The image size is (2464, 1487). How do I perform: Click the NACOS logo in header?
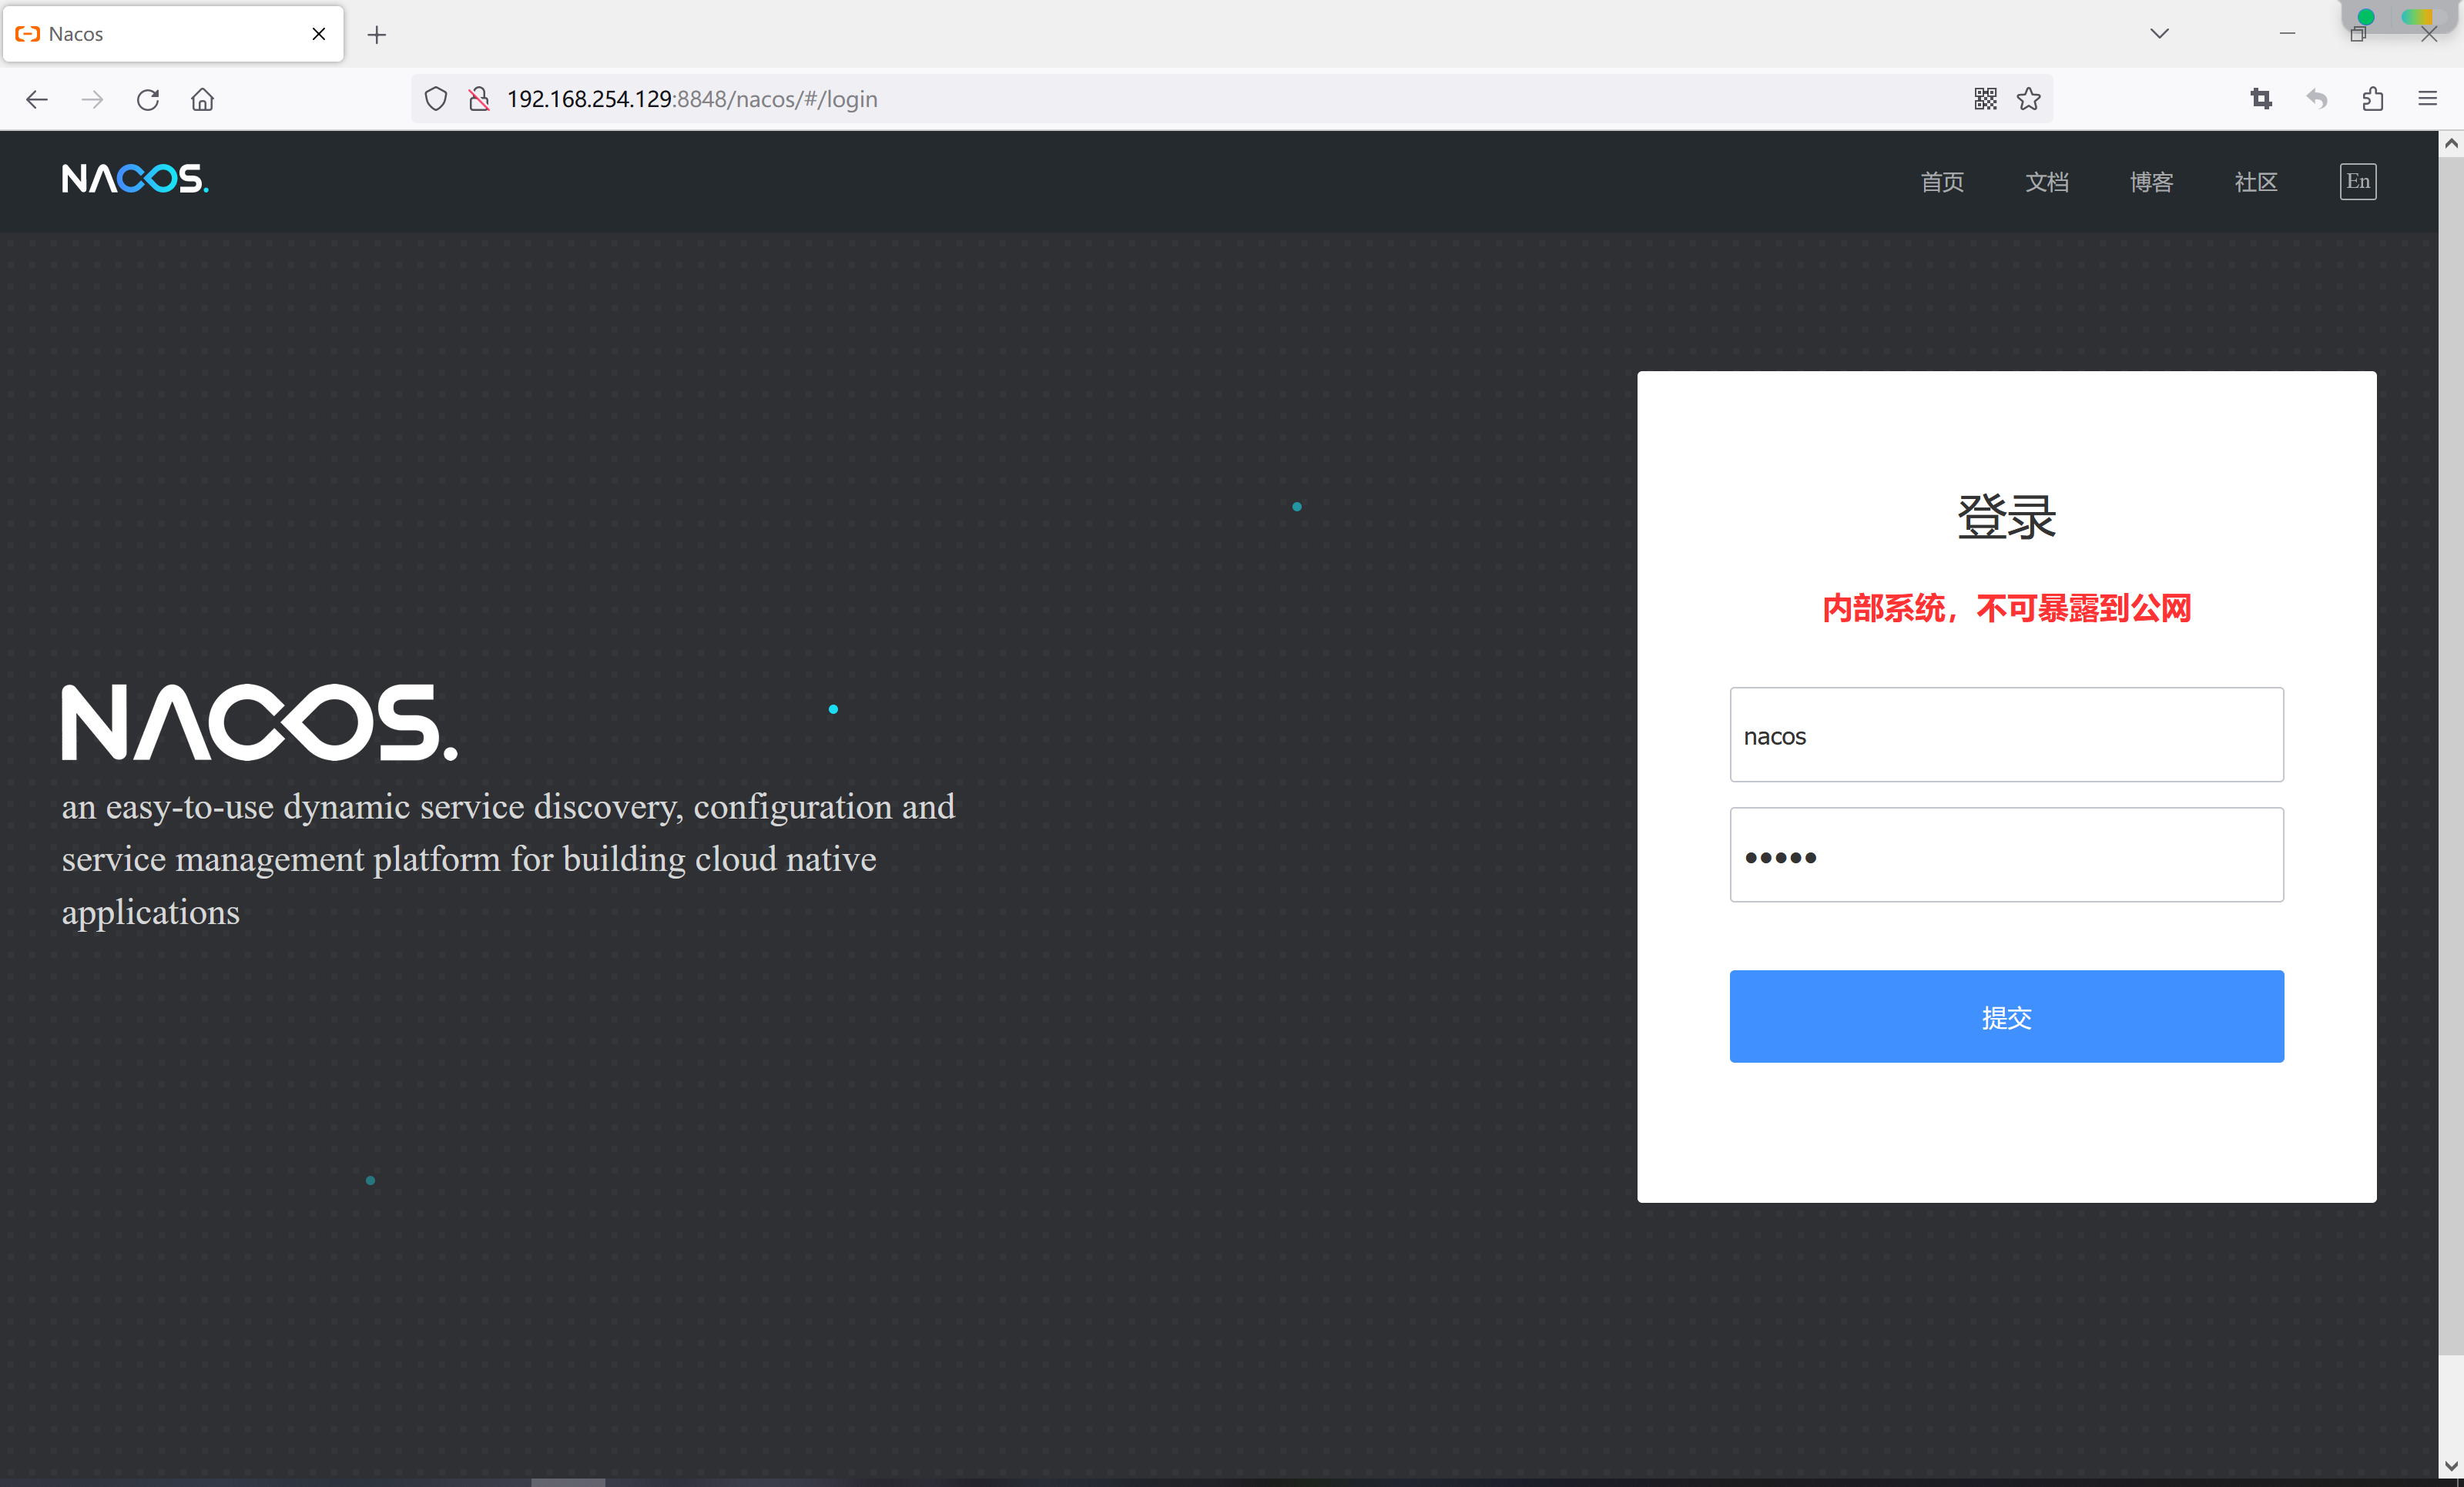click(x=135, y=179)
